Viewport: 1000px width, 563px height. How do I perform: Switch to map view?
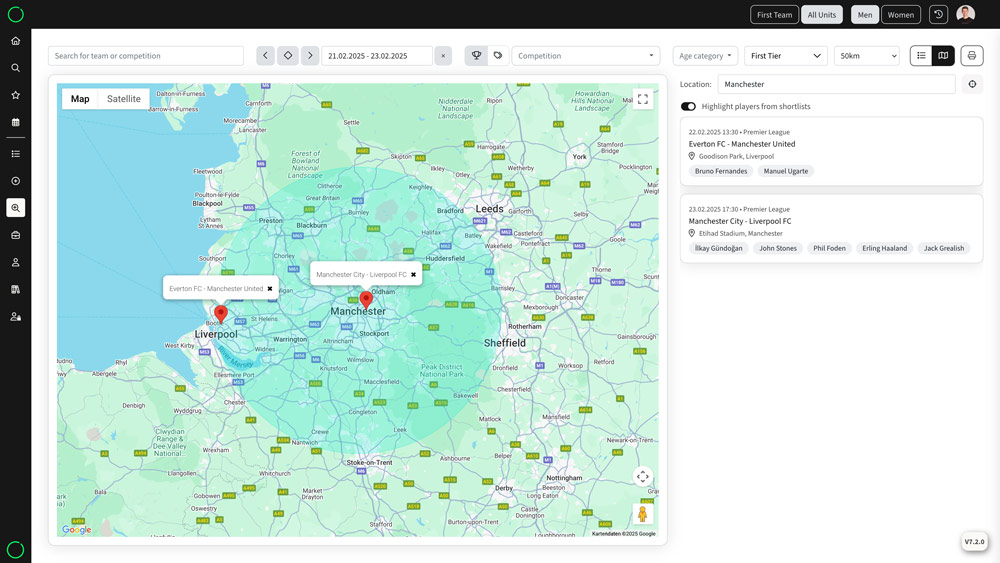pyautogui.click(x=943, y=55)
